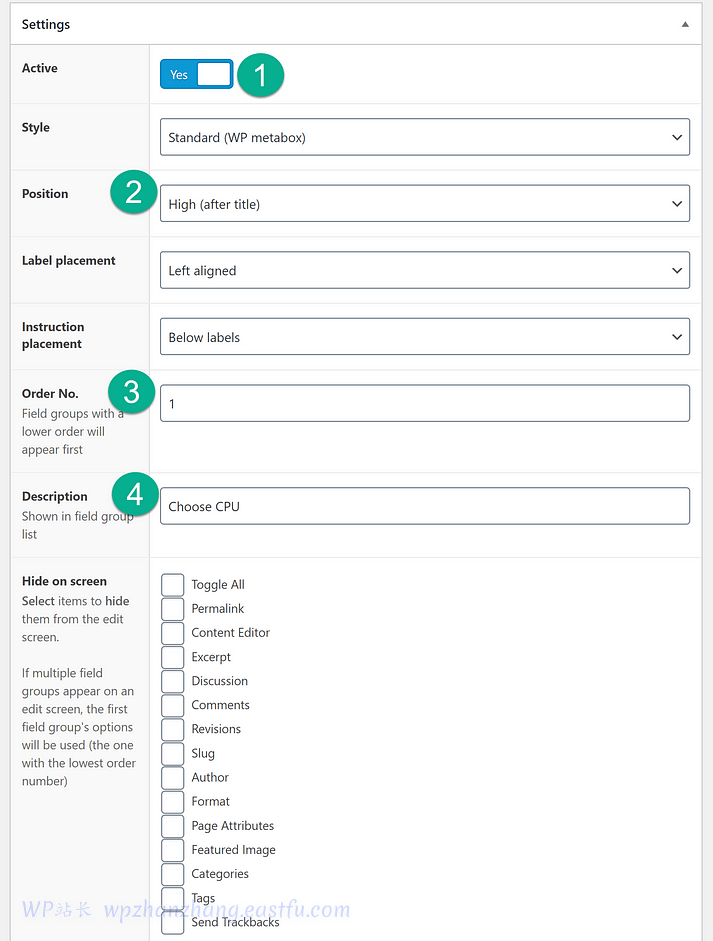
Task: Check the Content Editor checkbox
Action: (x=173, y=633)
